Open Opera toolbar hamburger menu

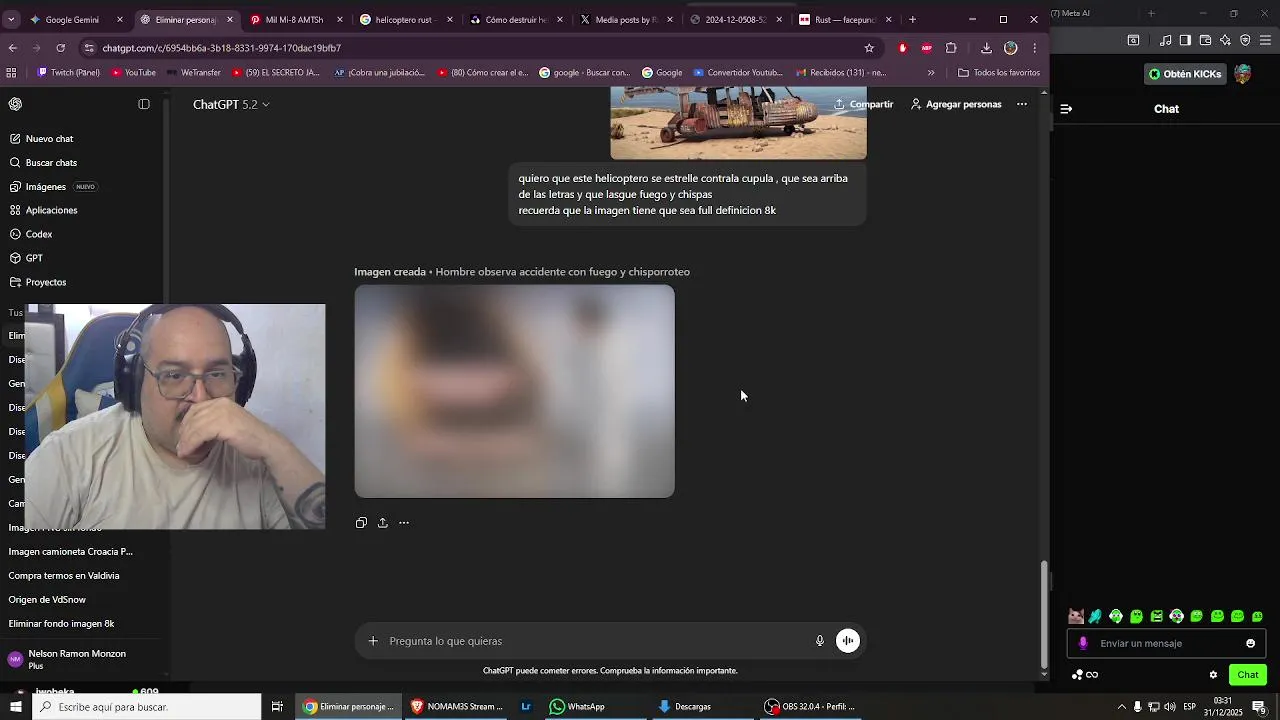click(x=1266, y=40)
